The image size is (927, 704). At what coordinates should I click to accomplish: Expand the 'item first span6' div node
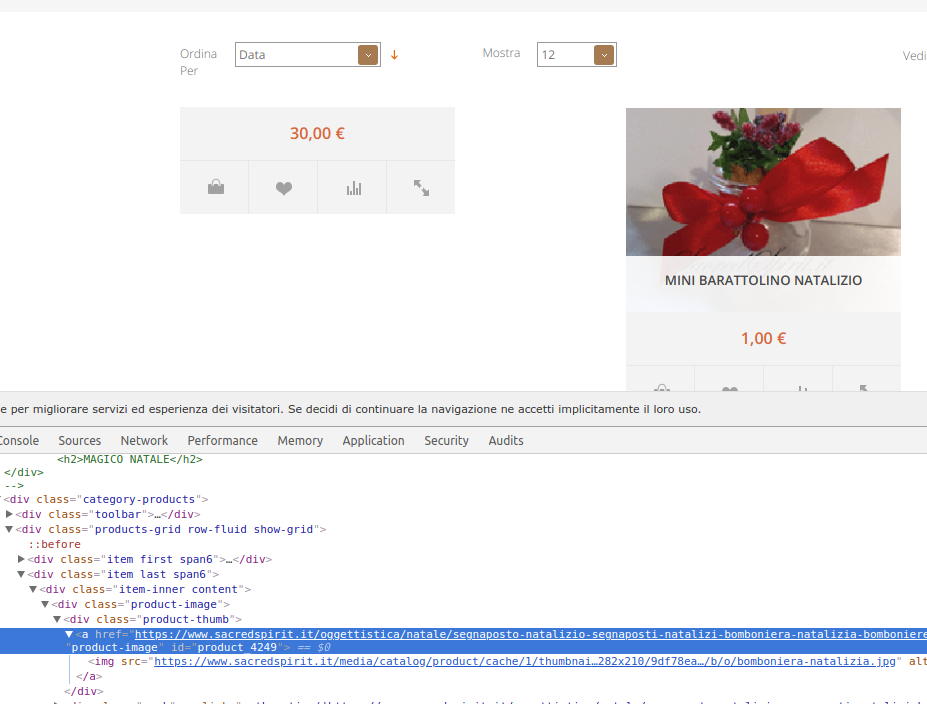coord(21,559)
